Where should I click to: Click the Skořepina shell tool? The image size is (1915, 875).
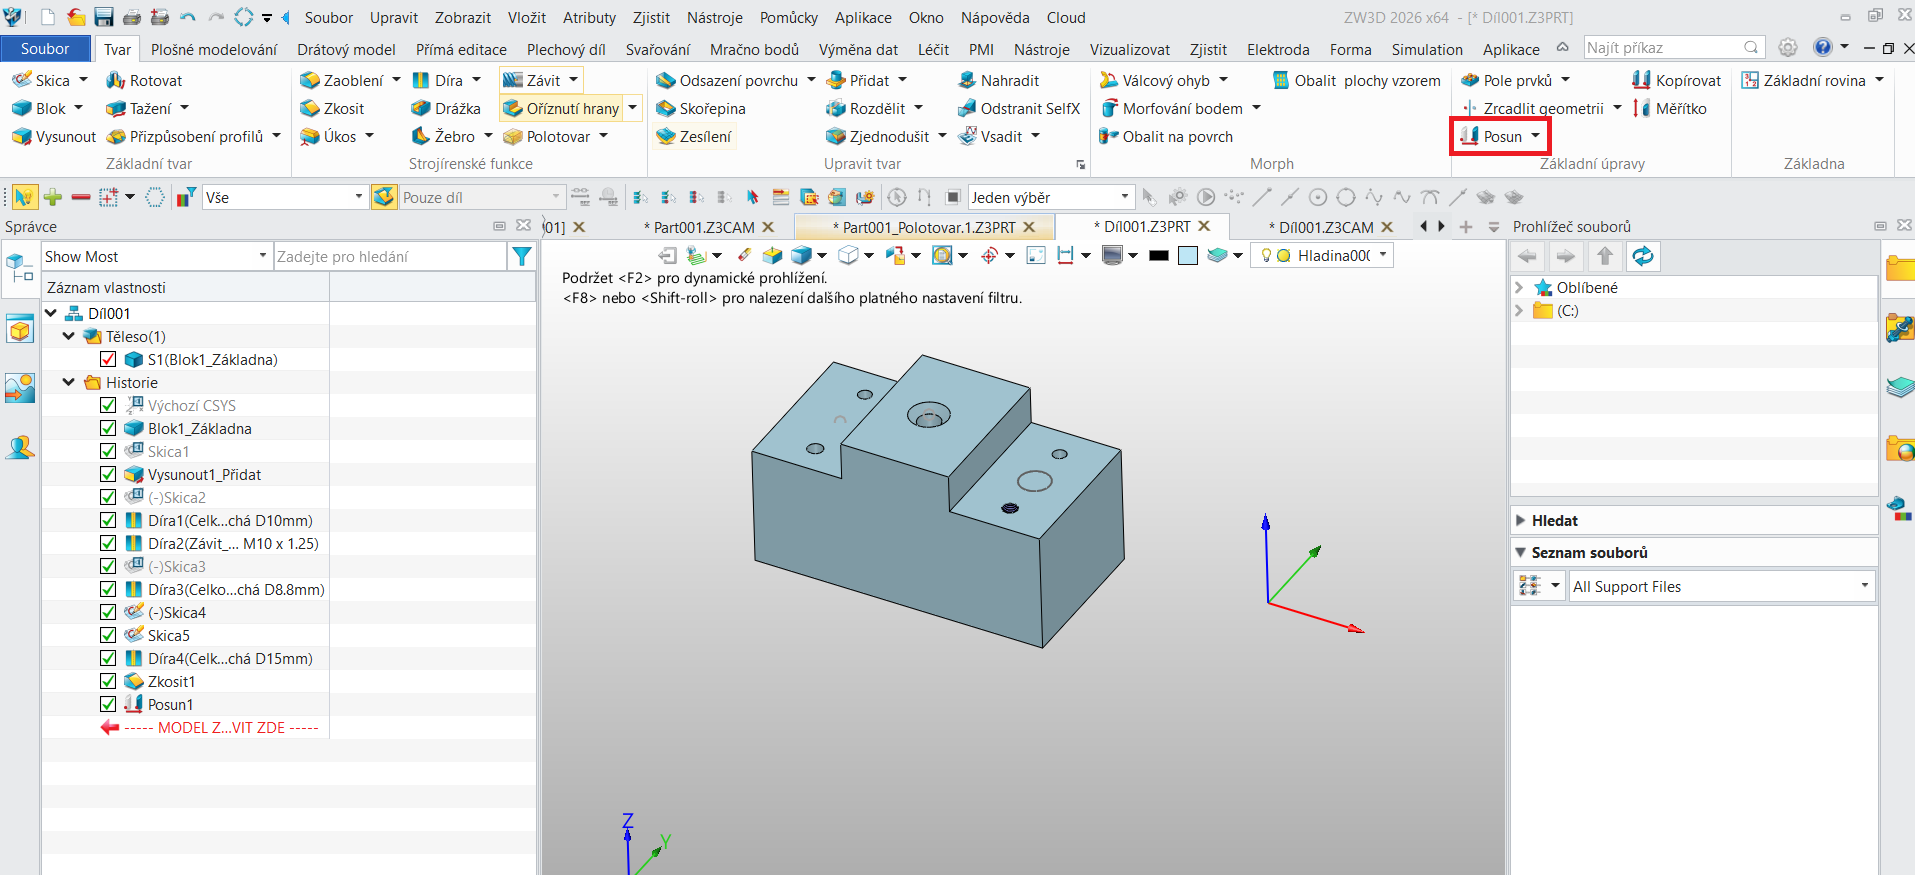click(x=700, y=108)
